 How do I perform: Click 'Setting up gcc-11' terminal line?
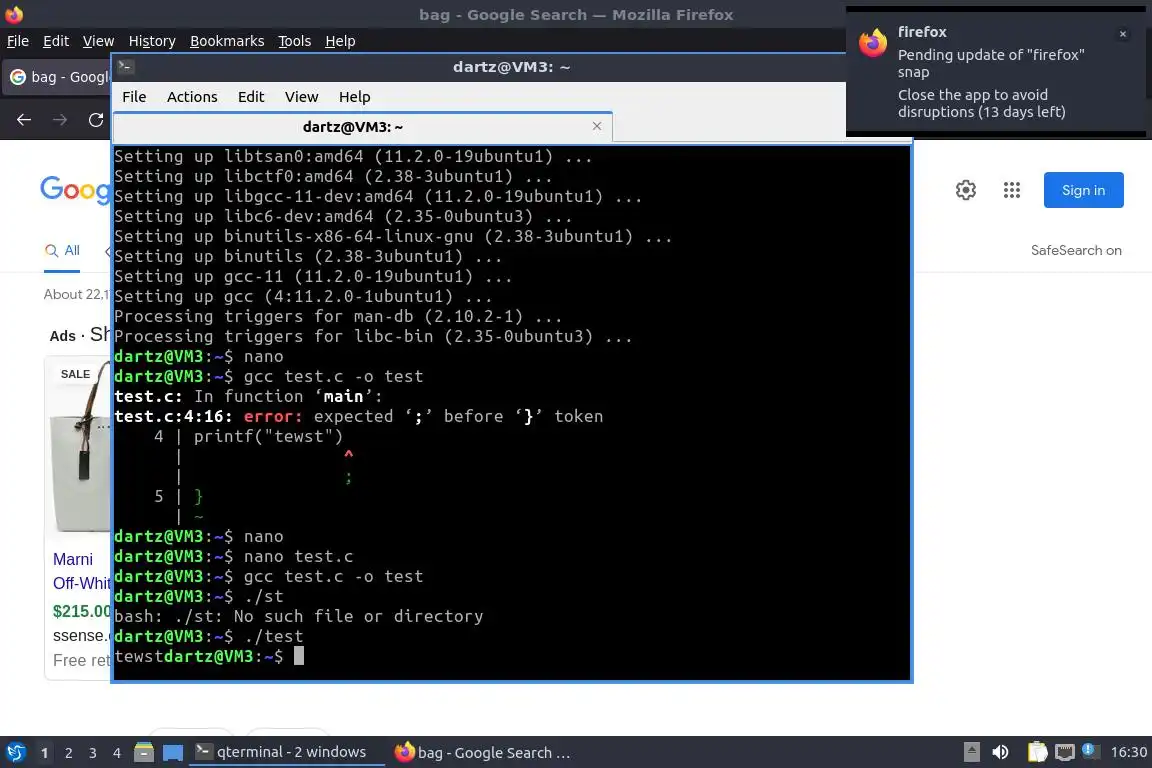click(313, 276)
